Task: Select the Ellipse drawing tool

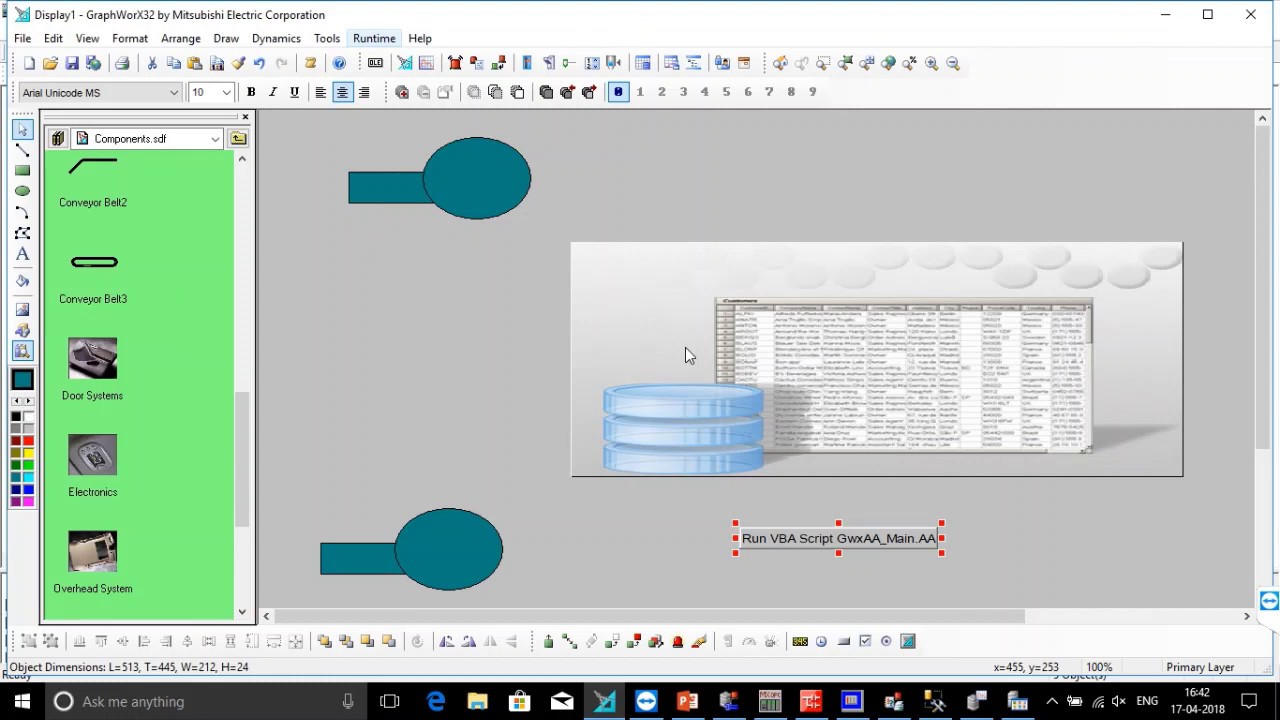Action: (22, 191)
